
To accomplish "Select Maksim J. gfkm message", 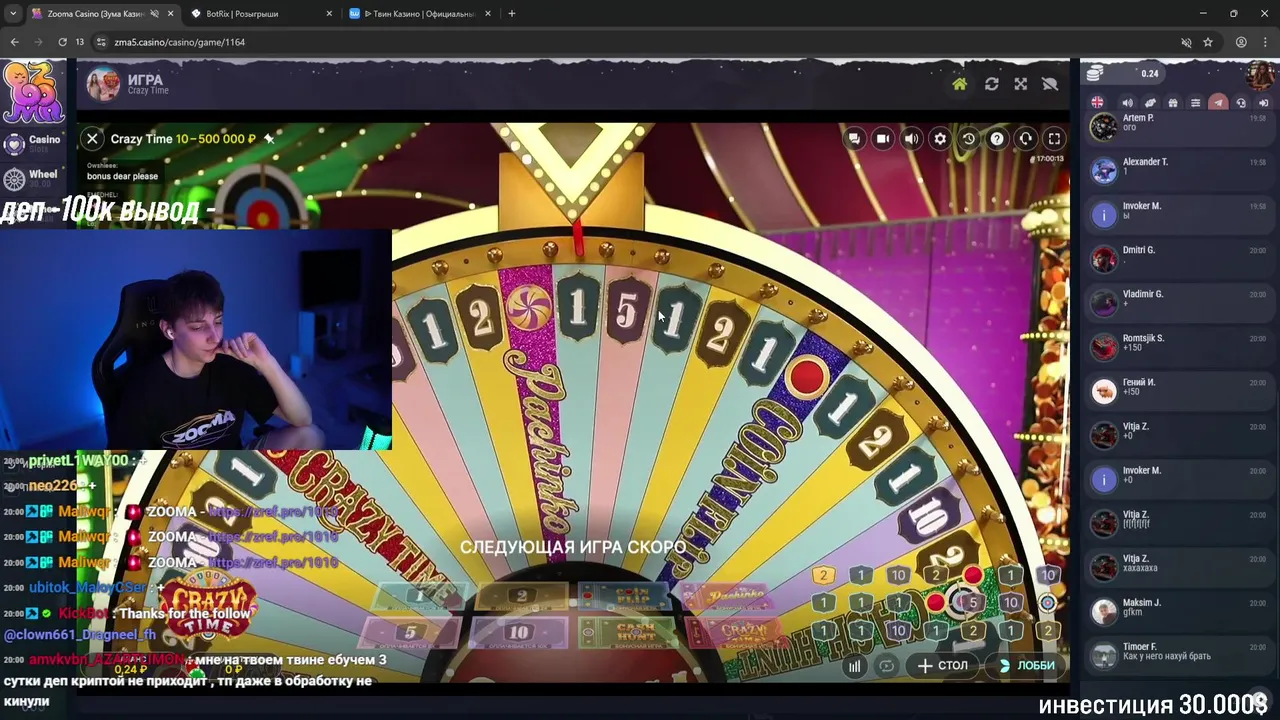I will click(x=1178, y=611).
